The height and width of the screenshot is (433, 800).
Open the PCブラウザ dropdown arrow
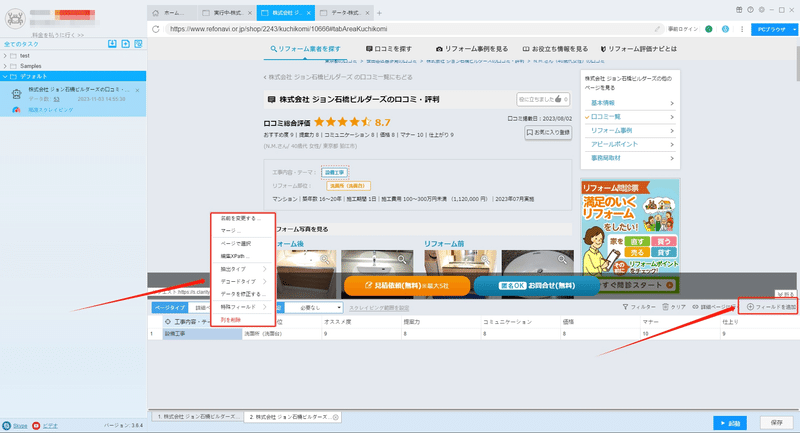click(794, 30)
